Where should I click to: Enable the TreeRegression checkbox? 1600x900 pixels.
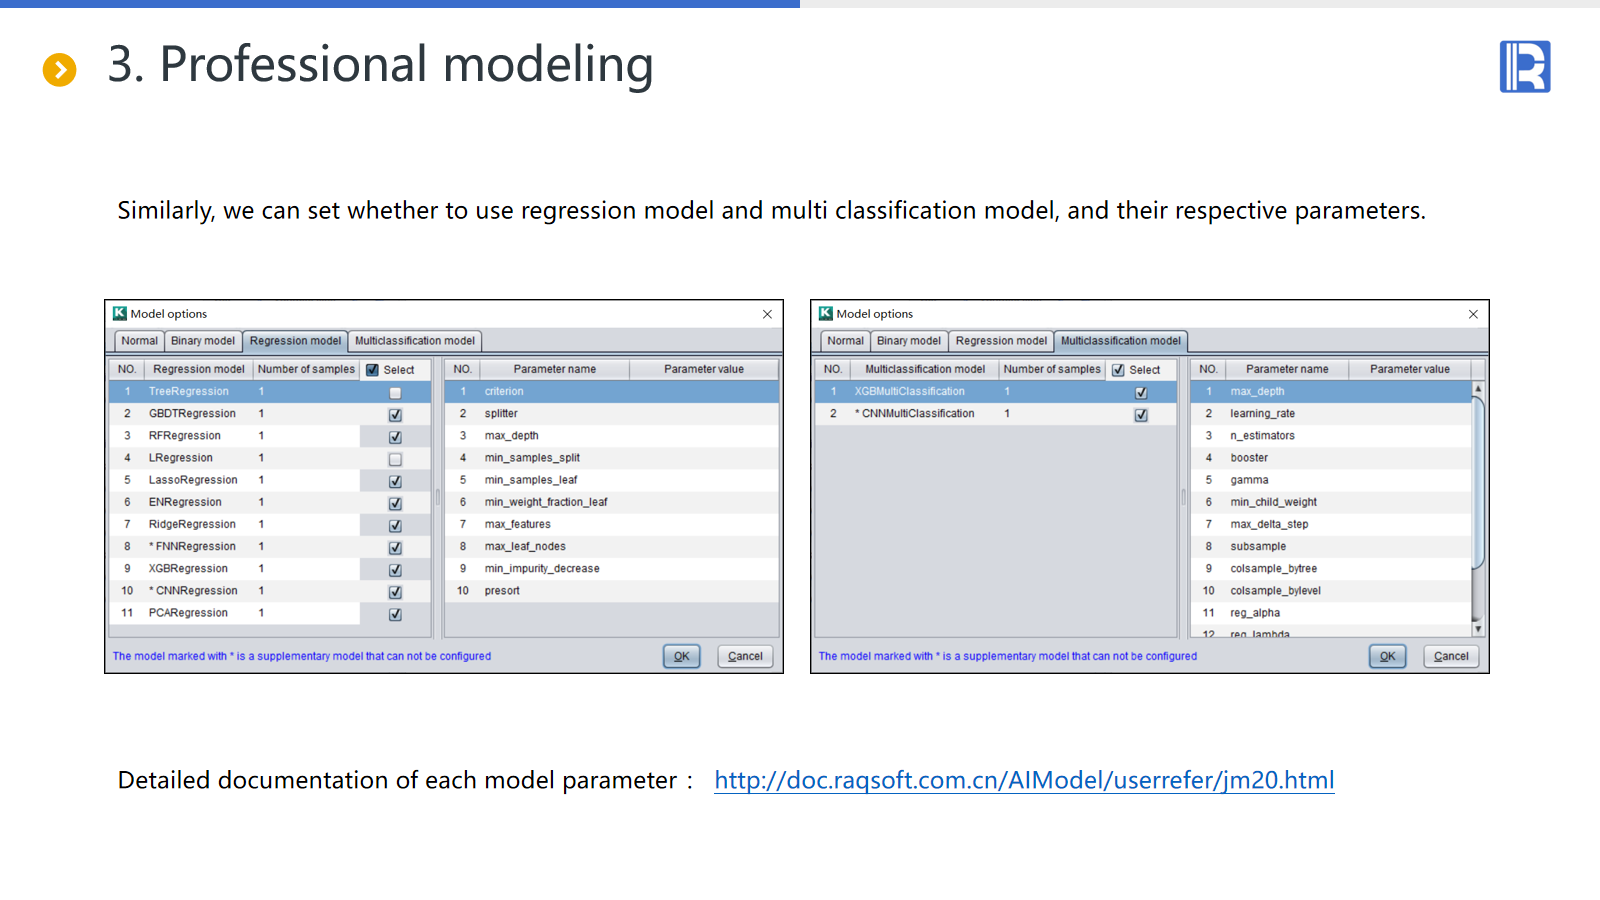click(395, 393)
